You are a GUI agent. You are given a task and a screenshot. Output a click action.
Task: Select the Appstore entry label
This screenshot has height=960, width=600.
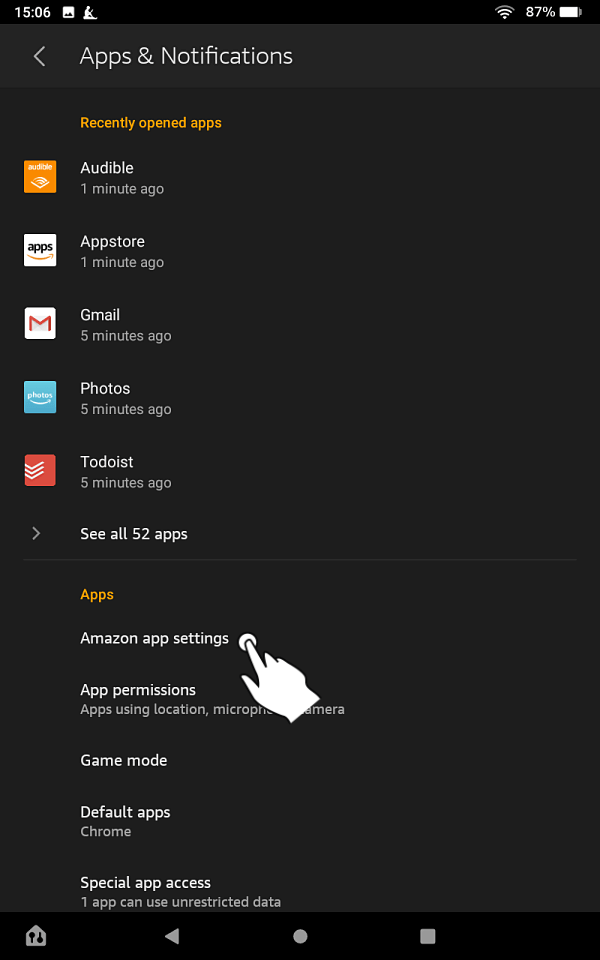(x=113, y=242)
